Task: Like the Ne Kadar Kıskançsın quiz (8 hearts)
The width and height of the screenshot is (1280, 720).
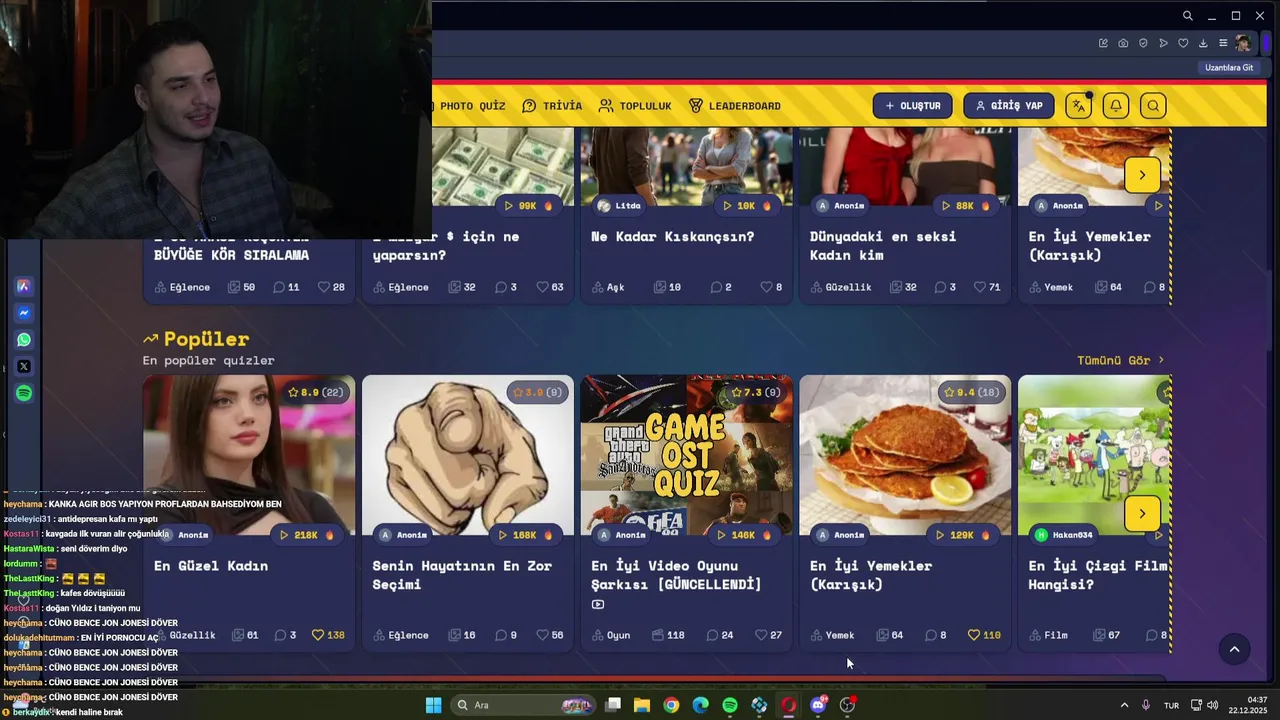Action: pos(766,287)
